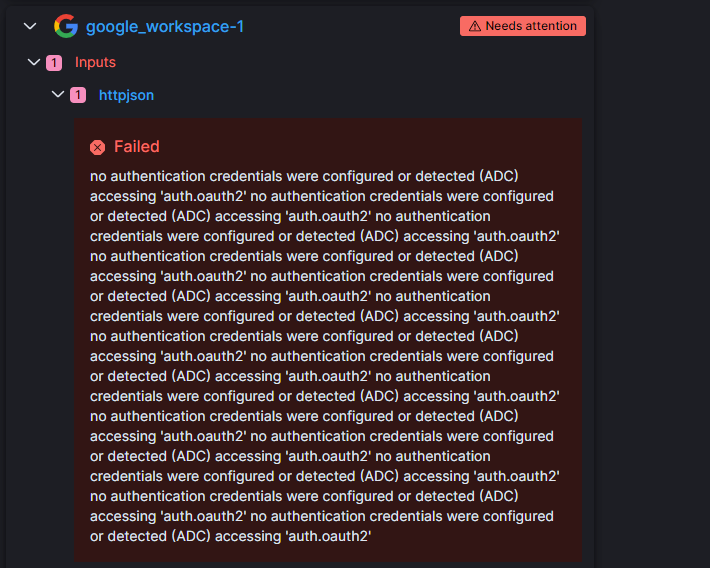
Task: Click the warning triangle in Needs attention
Action: pos(474,26)
